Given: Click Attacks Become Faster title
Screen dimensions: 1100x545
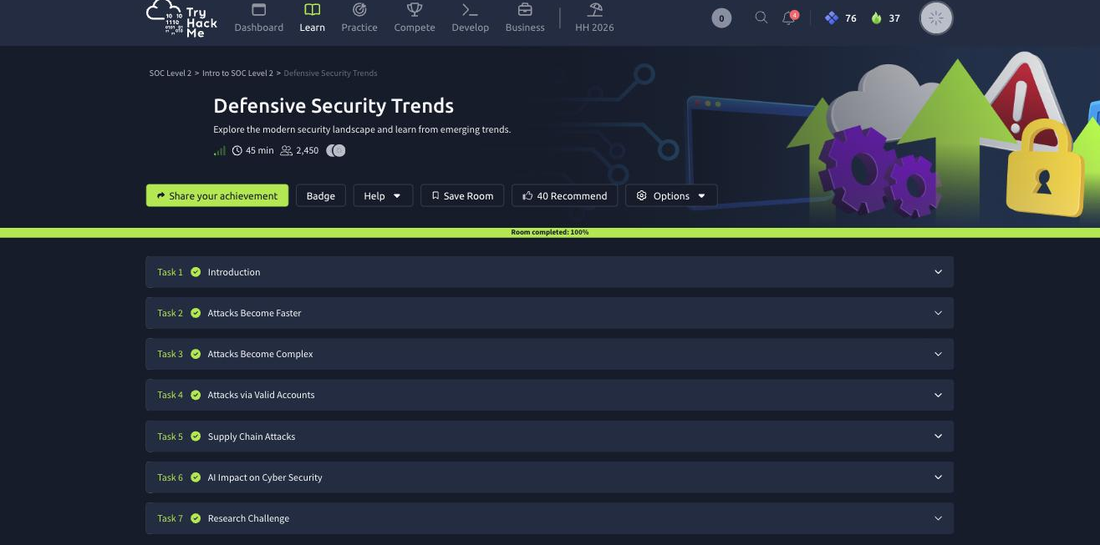Looking at the screenshot, I should (255, 313).
